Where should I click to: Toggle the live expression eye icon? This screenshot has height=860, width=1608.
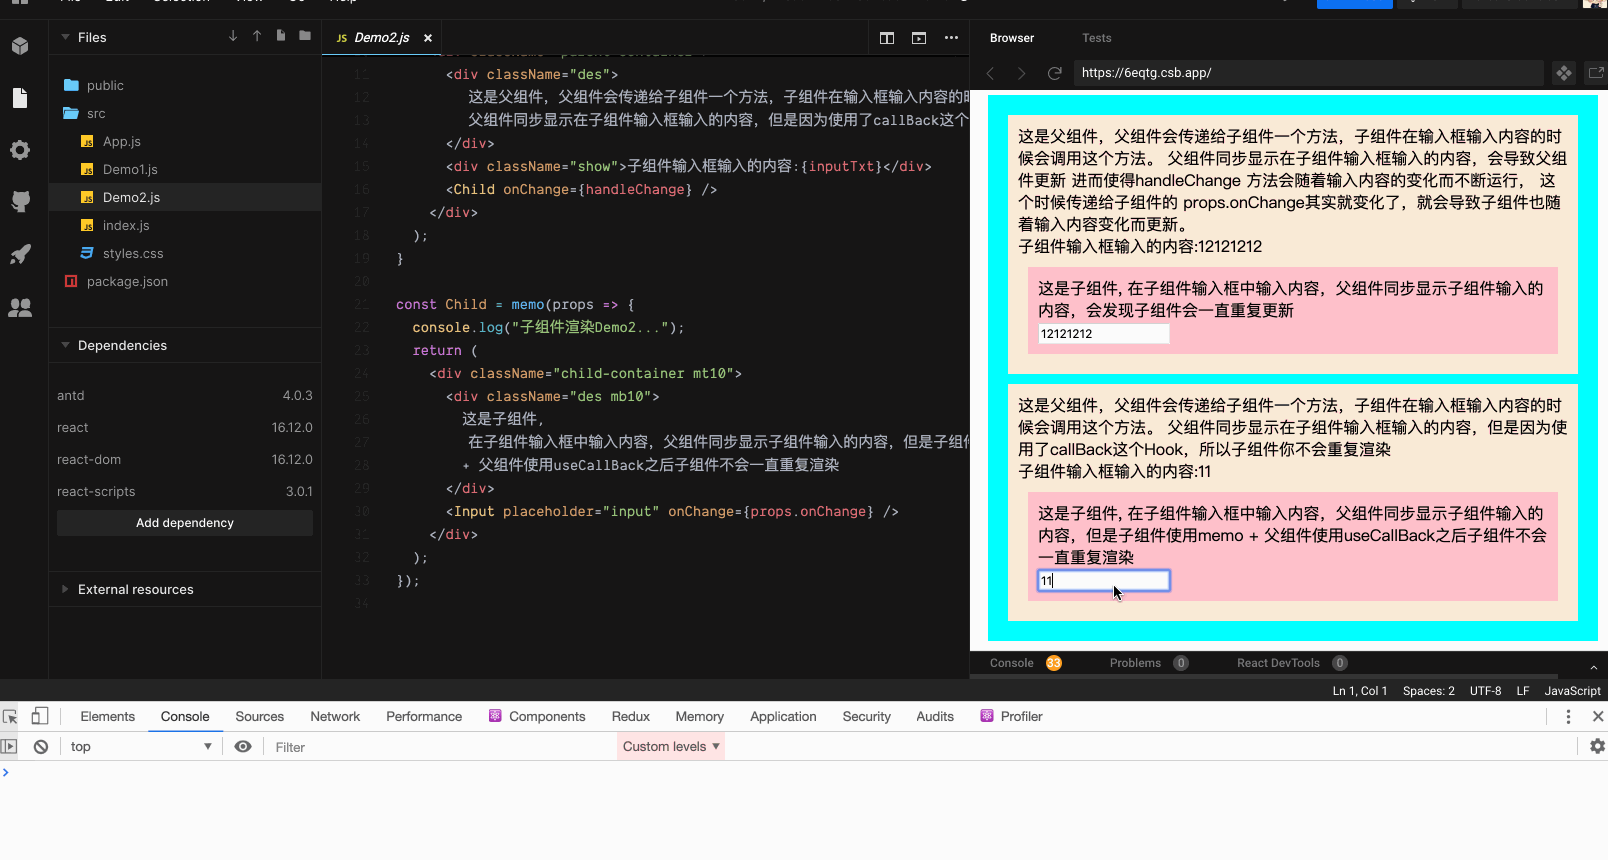point(243,747)
